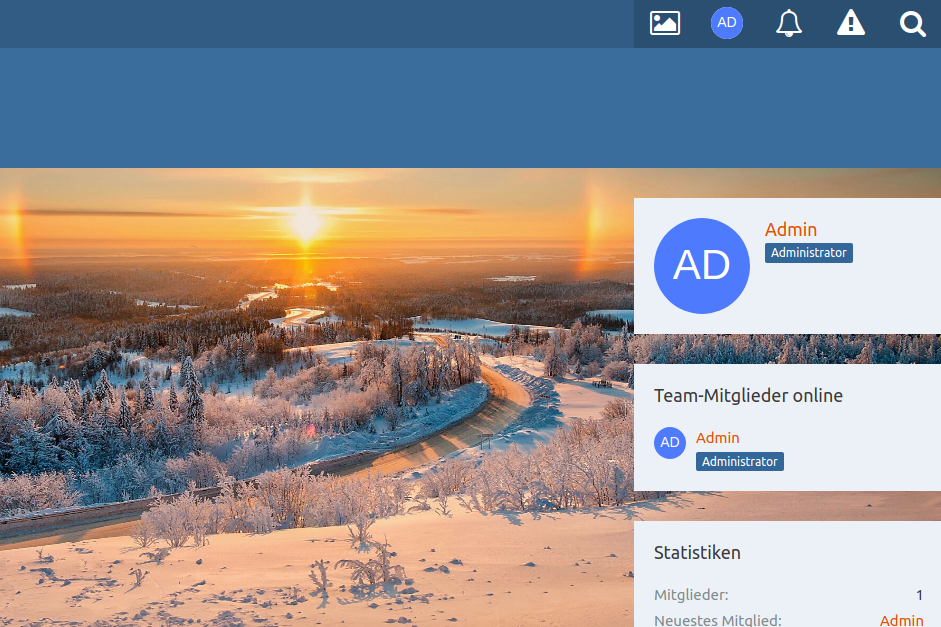Open the image gallery icon in top bar
941x627 pixels.
(x=665, y=23)
